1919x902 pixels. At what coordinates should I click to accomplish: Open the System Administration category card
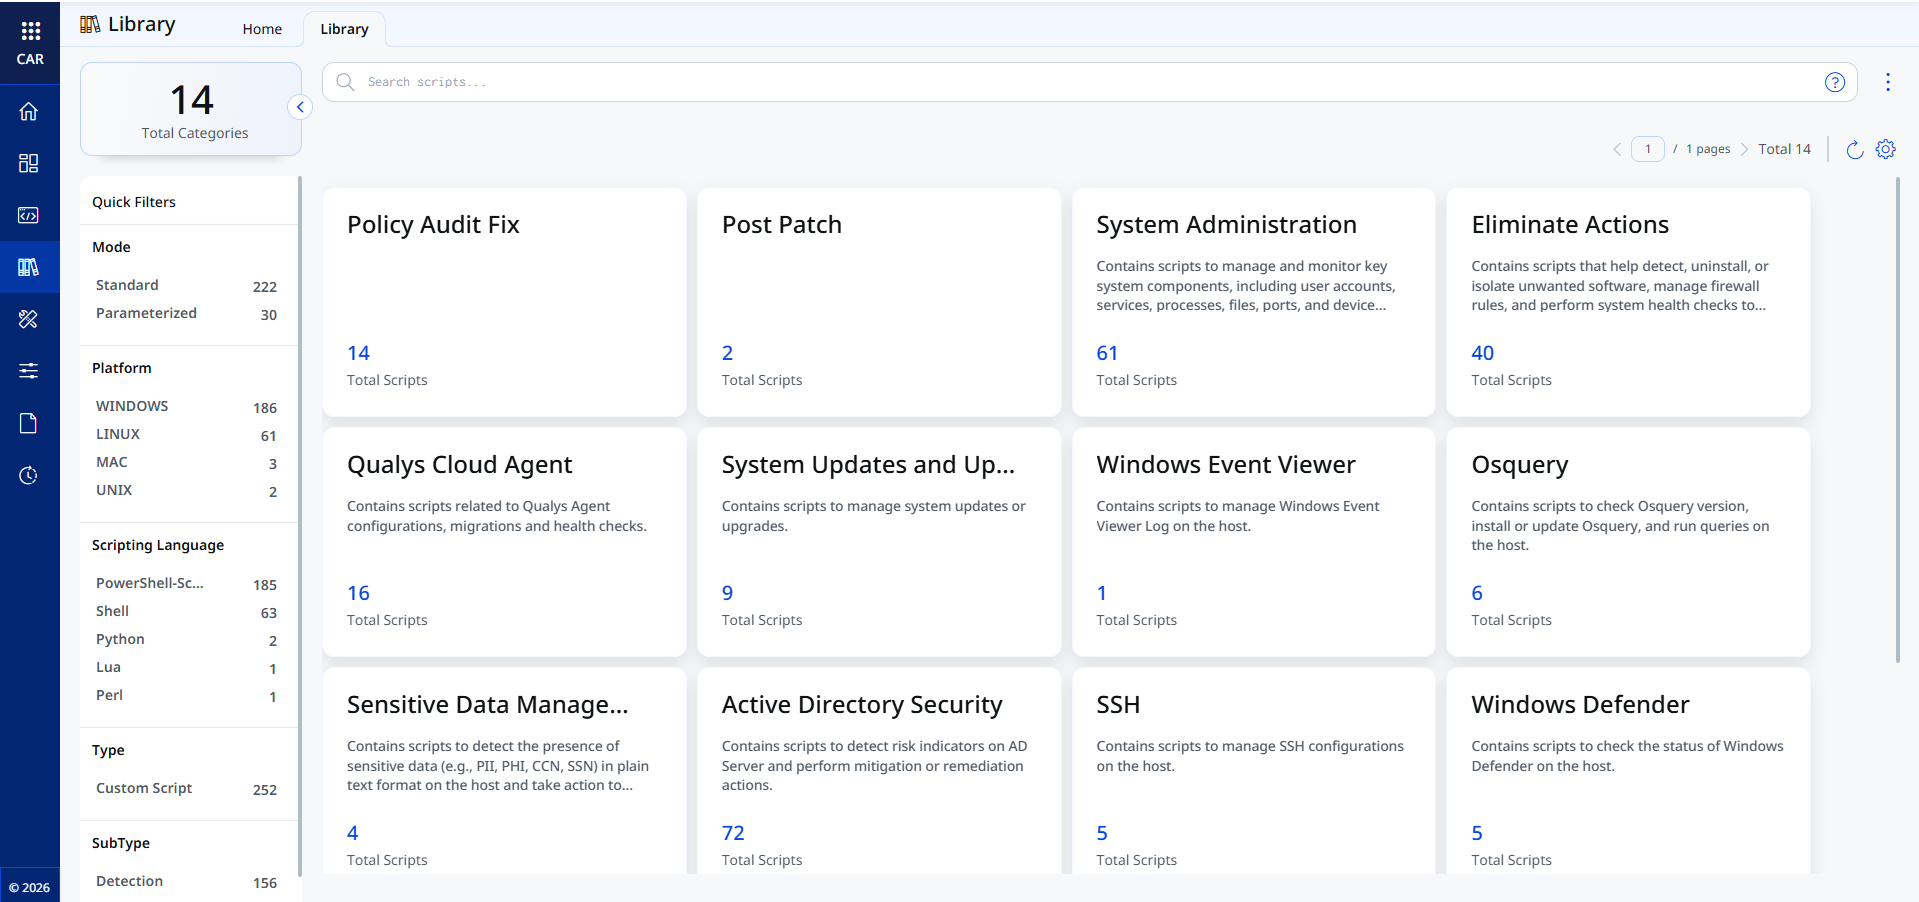[x=1253, y=302]
